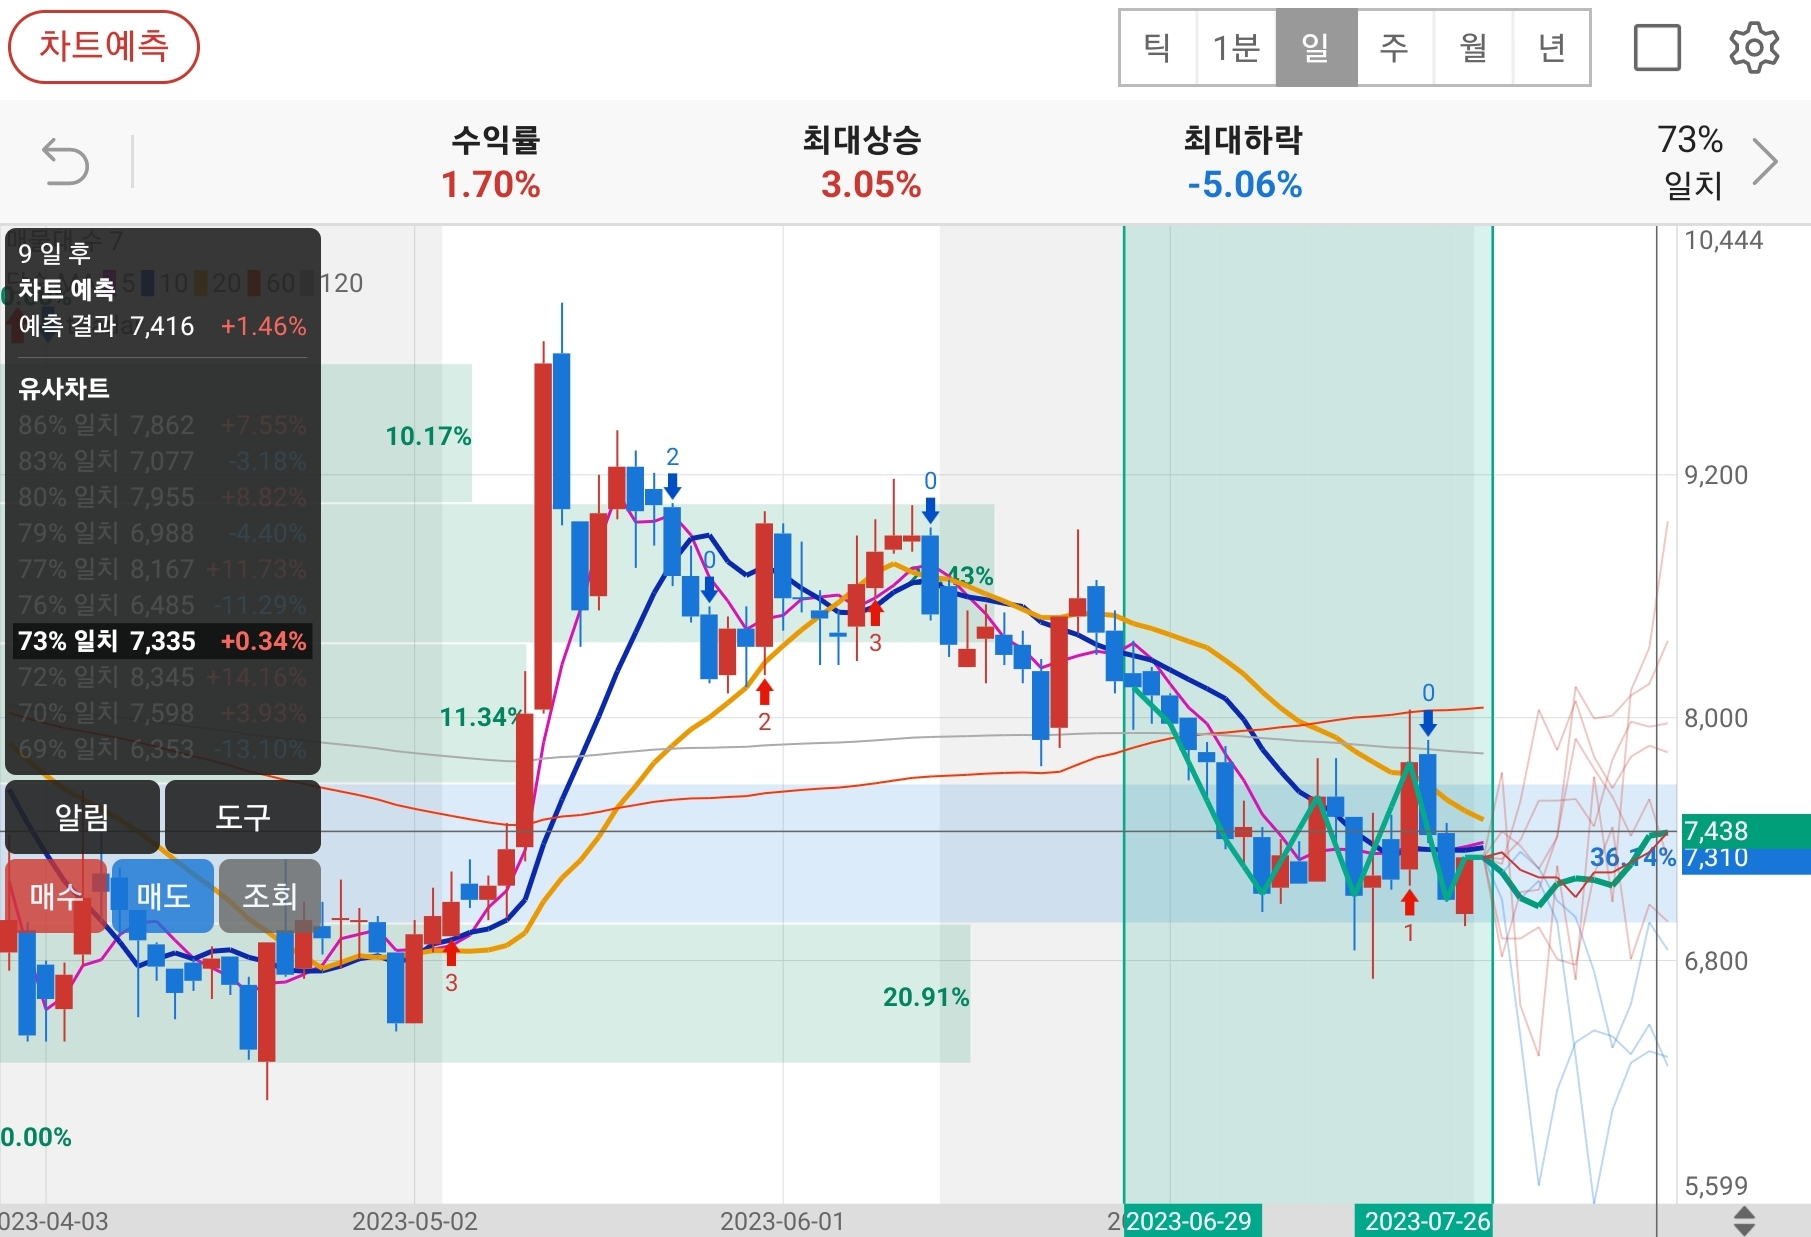Select the 73% 일치 7,335 similar chart row
The image size is (1811, 1237).
163,641
